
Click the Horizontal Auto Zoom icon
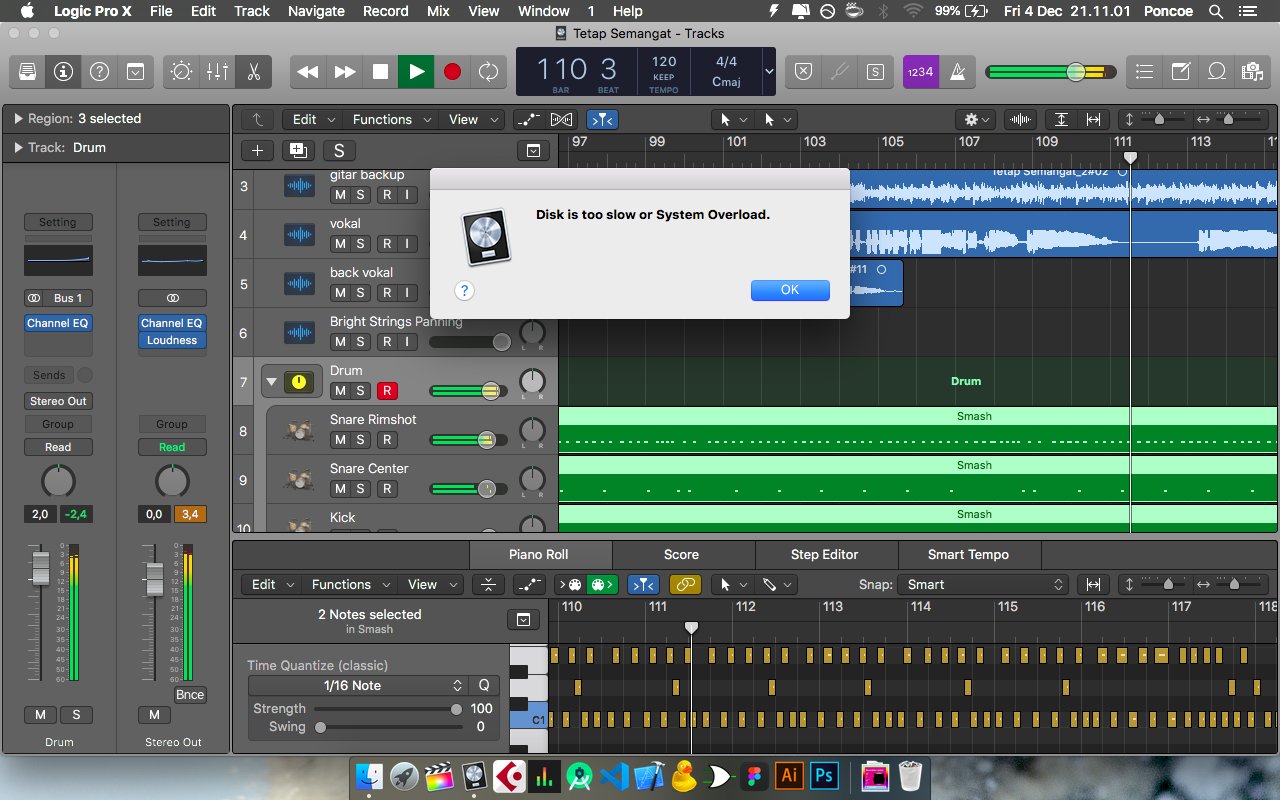point(1093,119)
